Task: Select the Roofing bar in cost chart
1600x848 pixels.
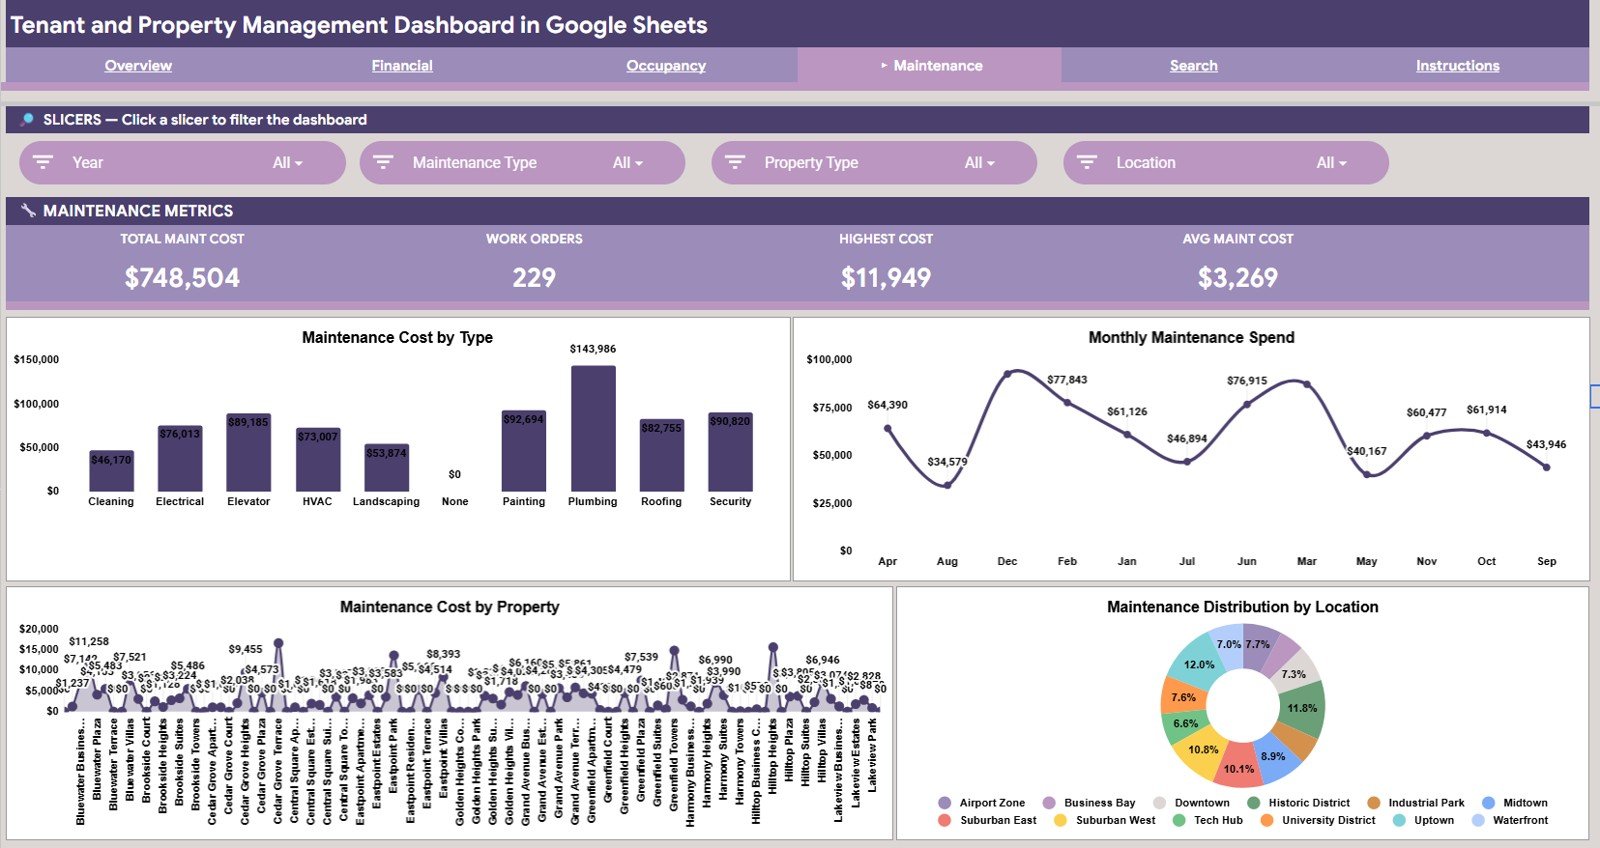Action: (x=662, y=455)
